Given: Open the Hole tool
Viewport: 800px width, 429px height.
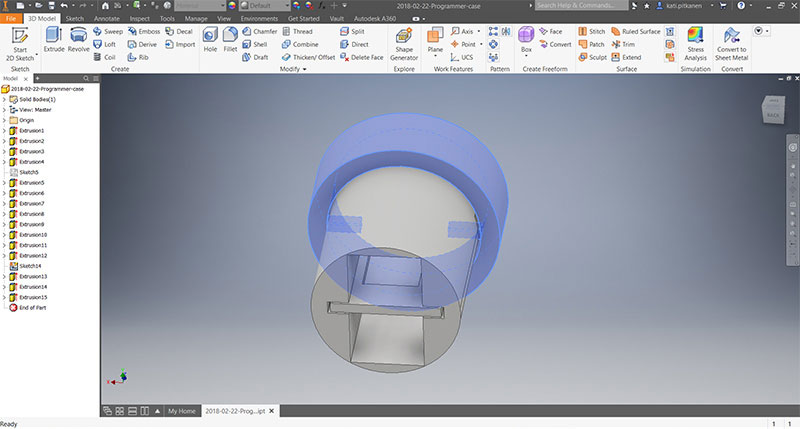Looking at the screenshot, I should 210,40.
